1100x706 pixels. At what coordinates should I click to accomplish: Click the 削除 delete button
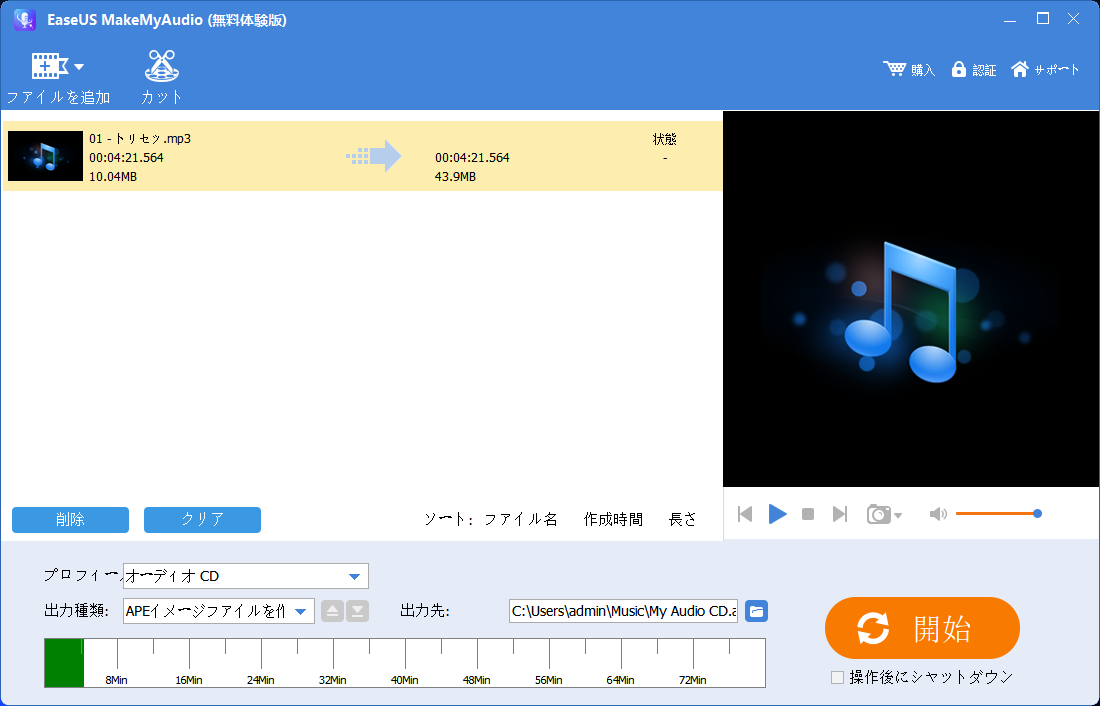coord(70,519)
